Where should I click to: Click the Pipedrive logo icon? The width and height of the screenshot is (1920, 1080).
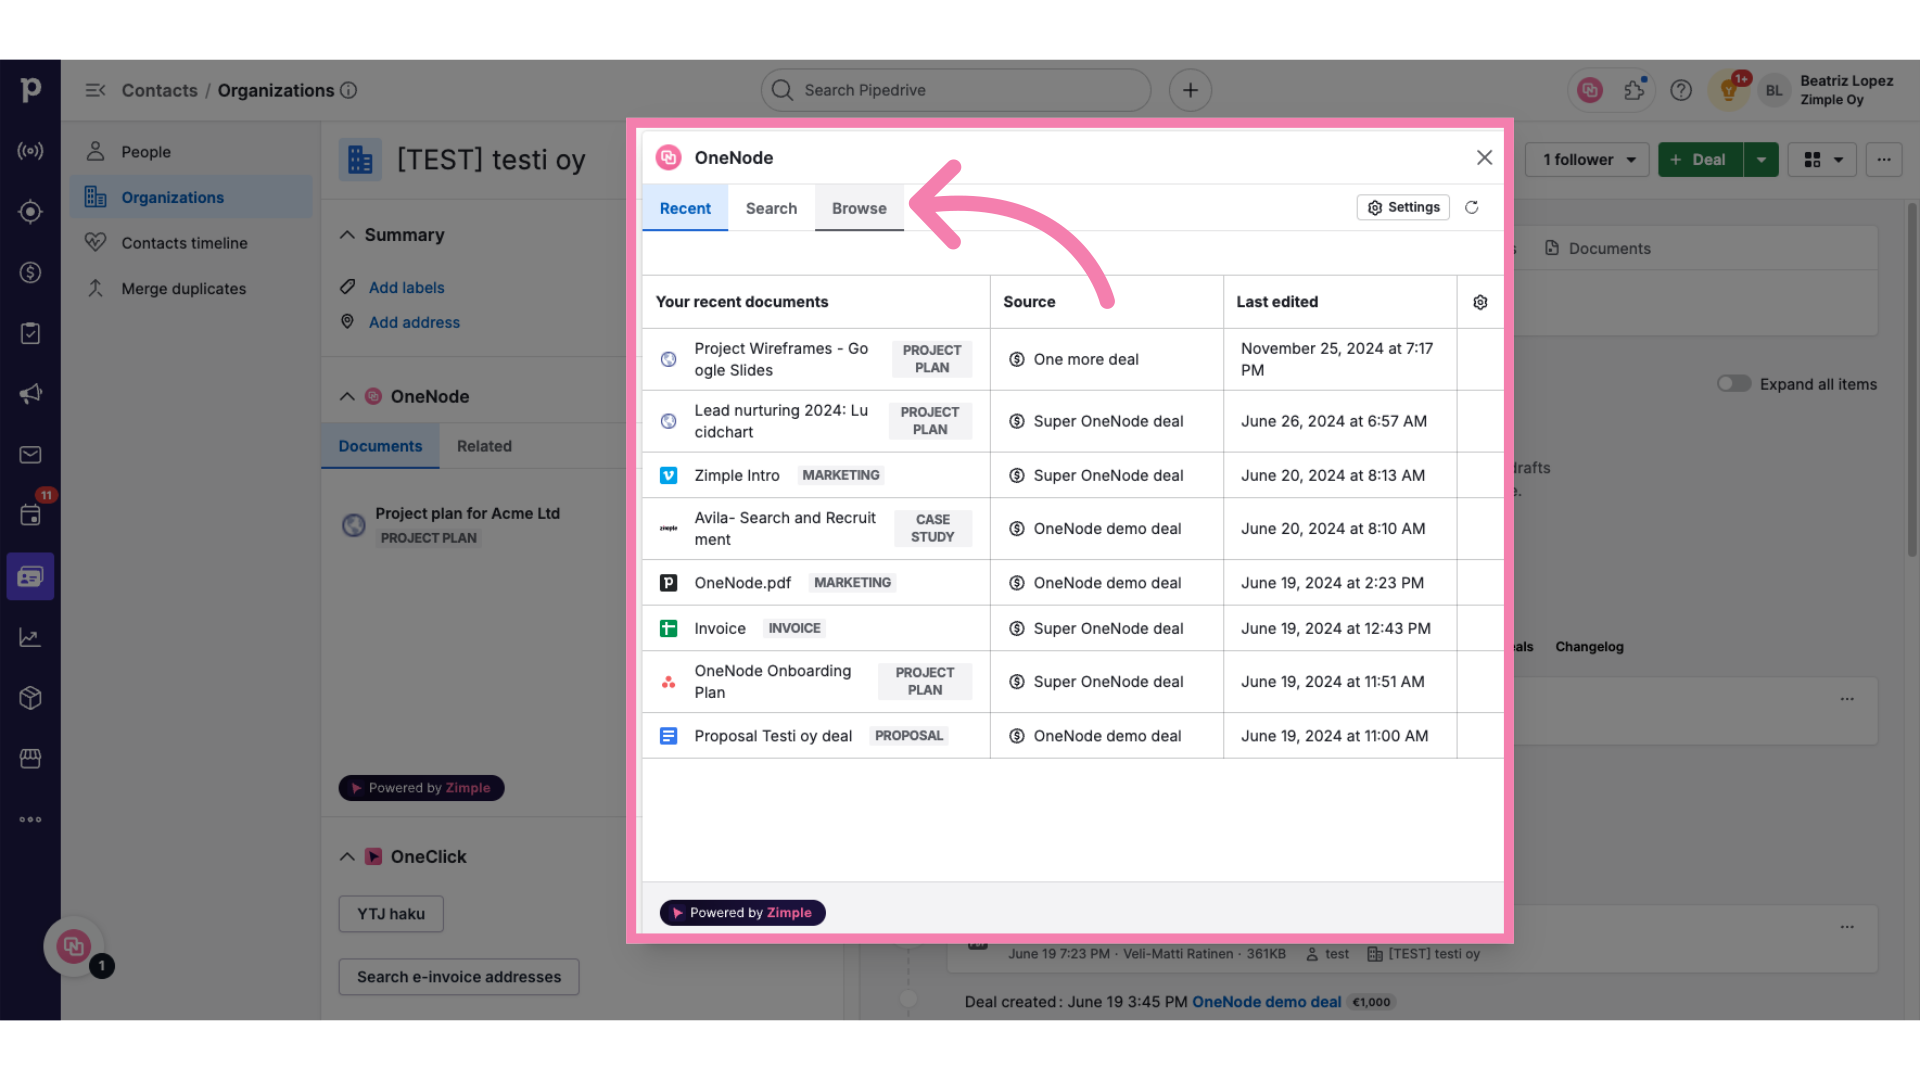tap(30, 90)
